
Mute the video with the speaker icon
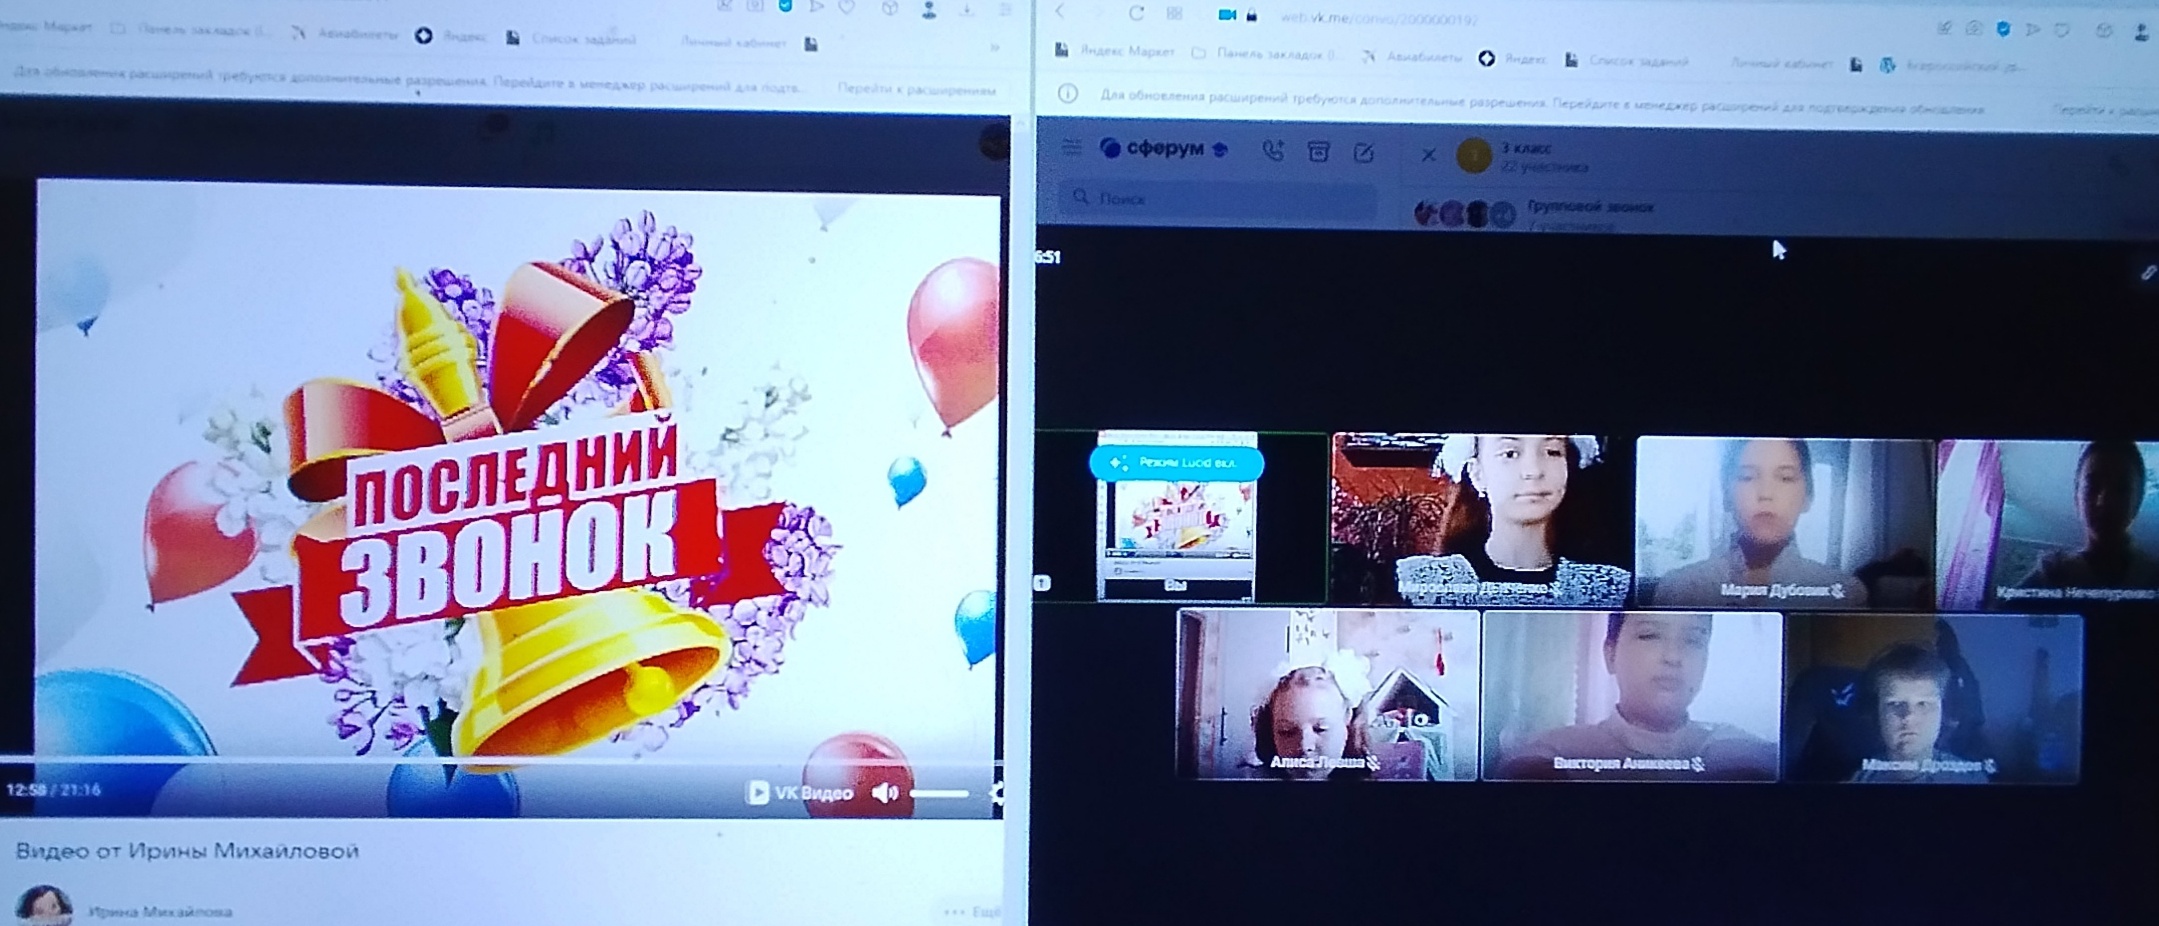click(885, 794)
